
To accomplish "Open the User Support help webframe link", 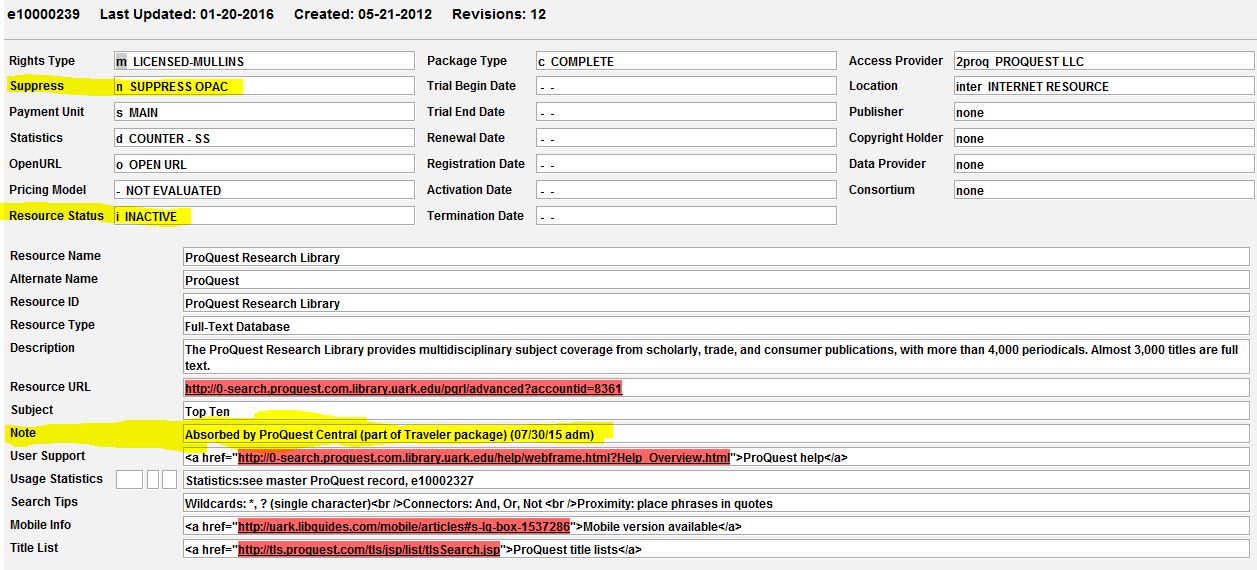I will pyautogui.click(x=484, y=457).
